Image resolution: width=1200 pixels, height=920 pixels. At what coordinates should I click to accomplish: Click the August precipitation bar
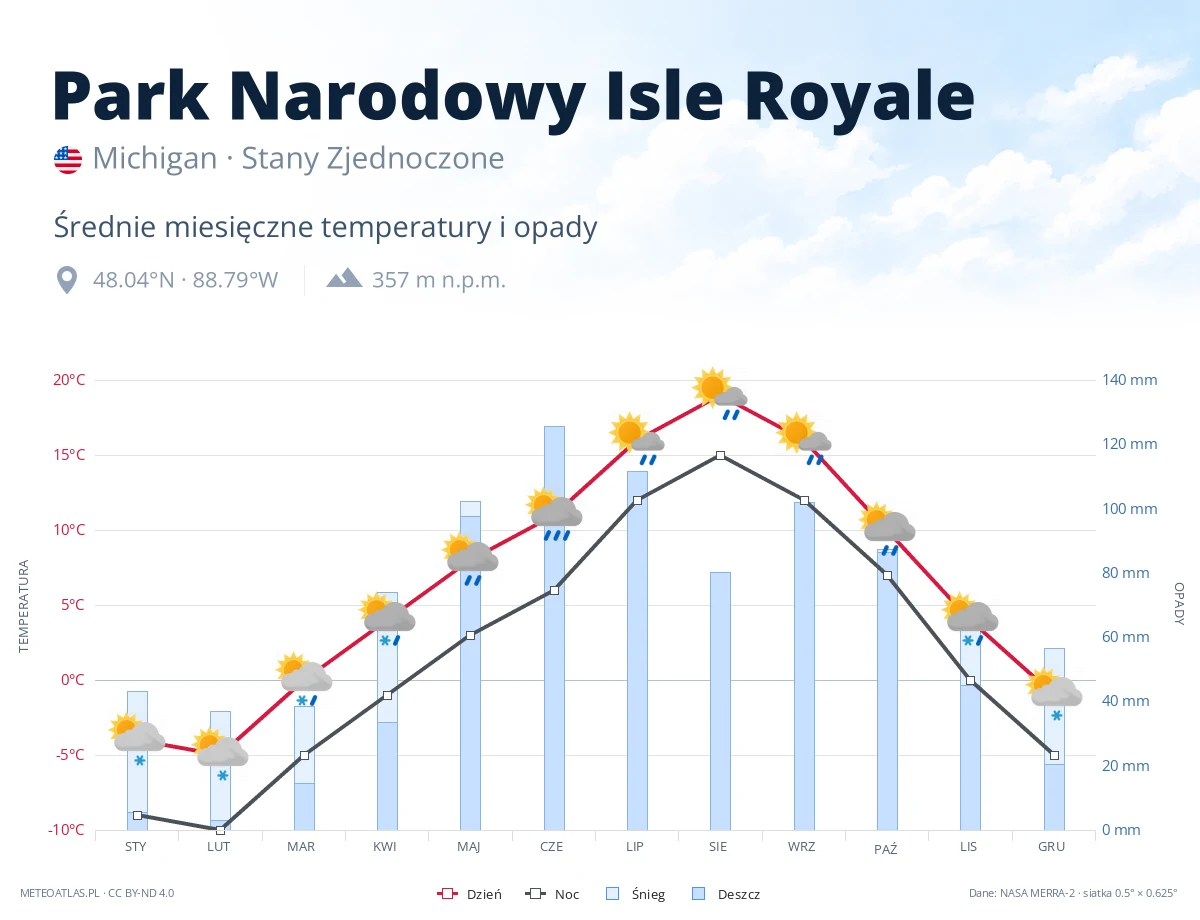pos(720,701)
